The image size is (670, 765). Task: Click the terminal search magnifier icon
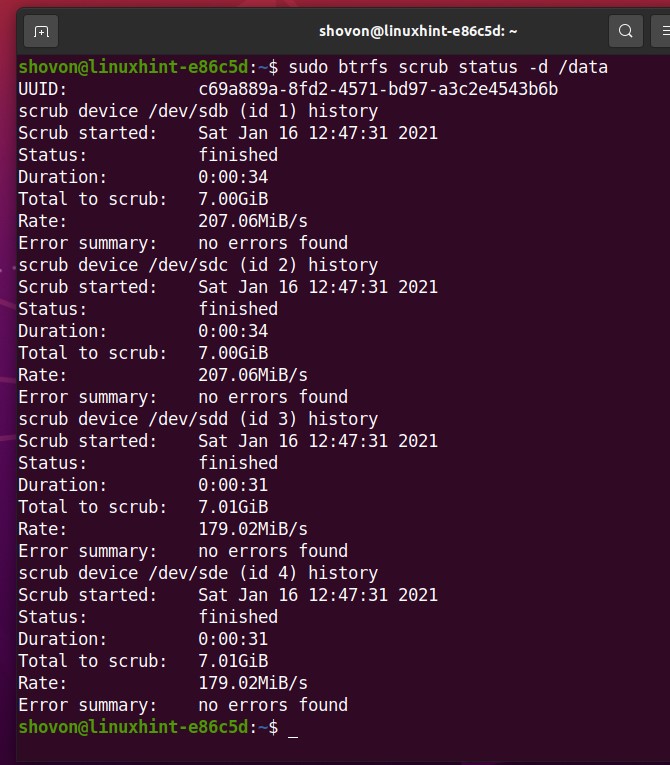pyautogui.click(x=625, y=31)
